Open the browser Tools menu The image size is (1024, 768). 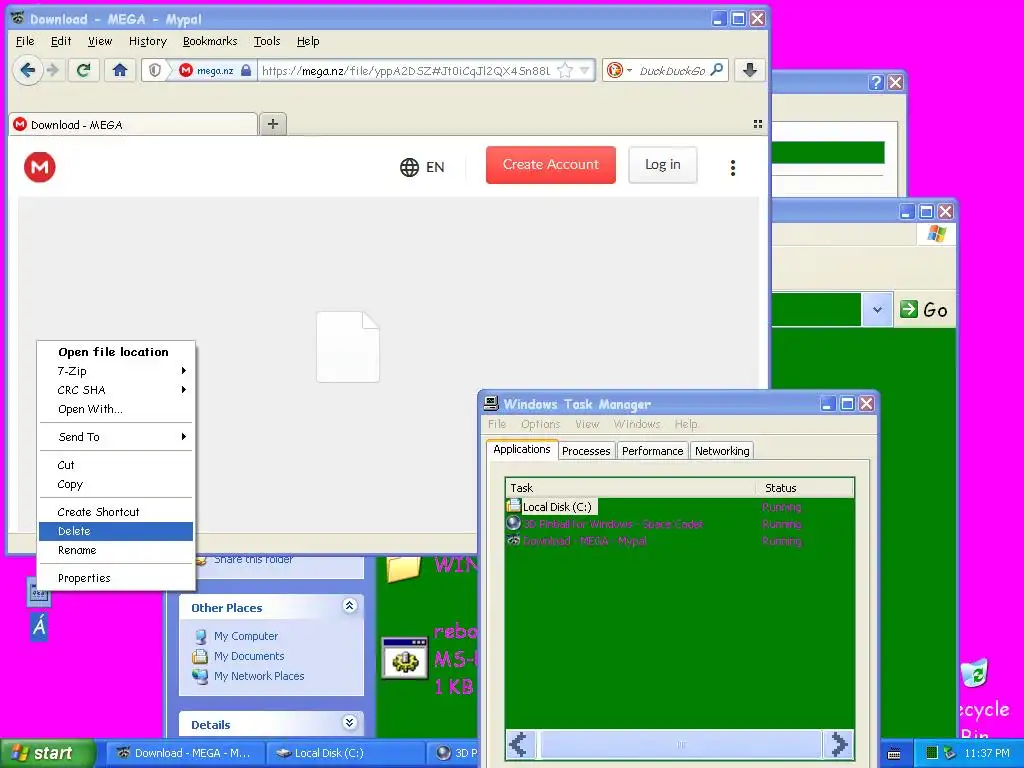coord(267,41)
